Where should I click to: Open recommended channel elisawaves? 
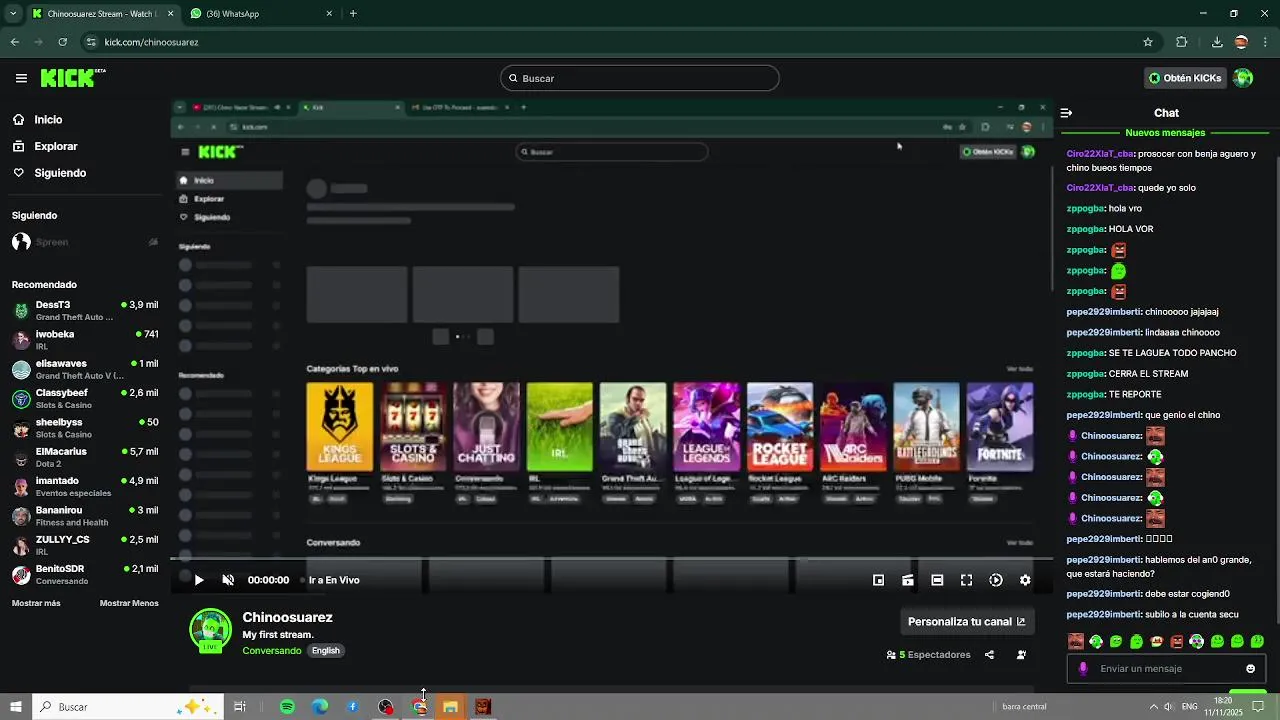(x=85, y=369)
